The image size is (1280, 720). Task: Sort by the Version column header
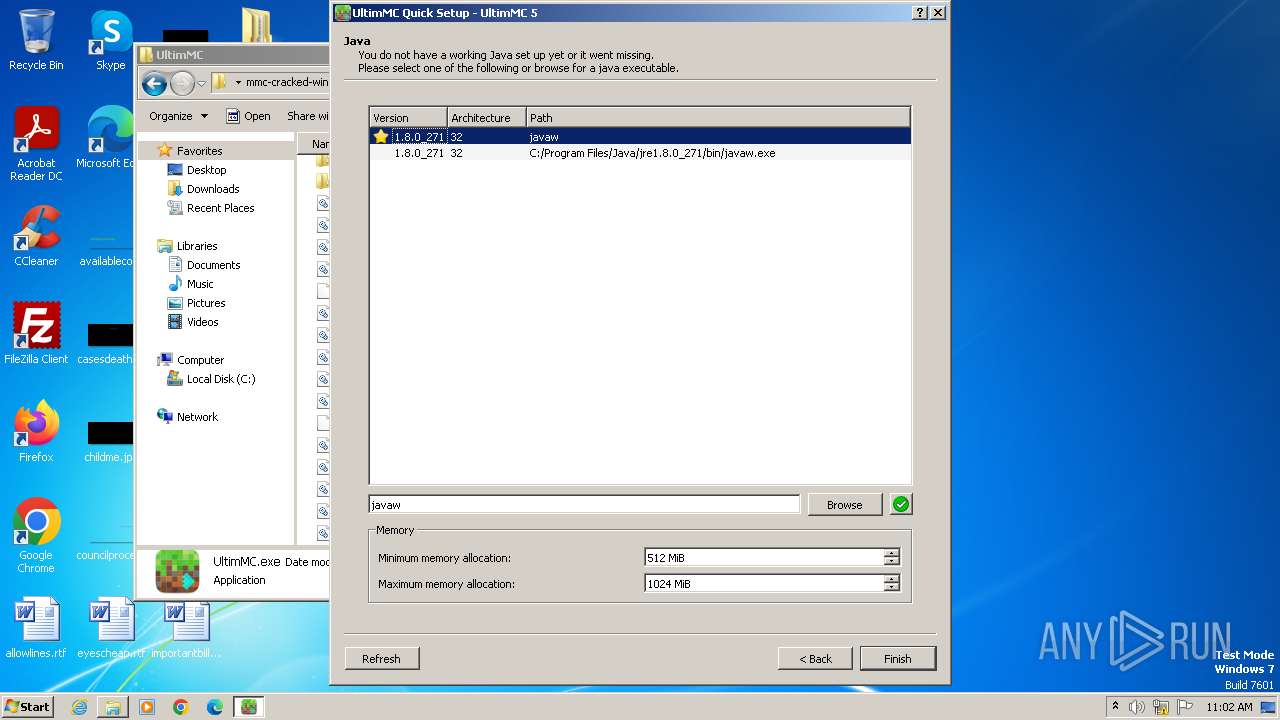408,118
